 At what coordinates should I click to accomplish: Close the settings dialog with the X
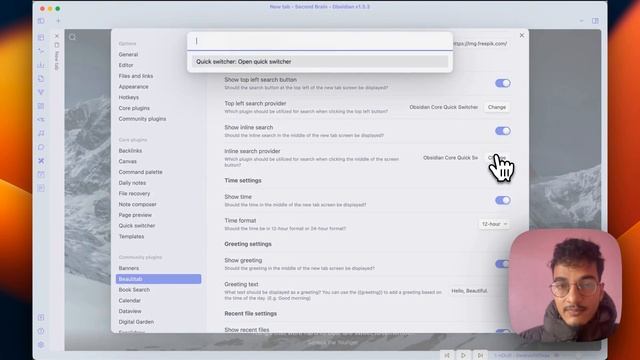(522, 36)
